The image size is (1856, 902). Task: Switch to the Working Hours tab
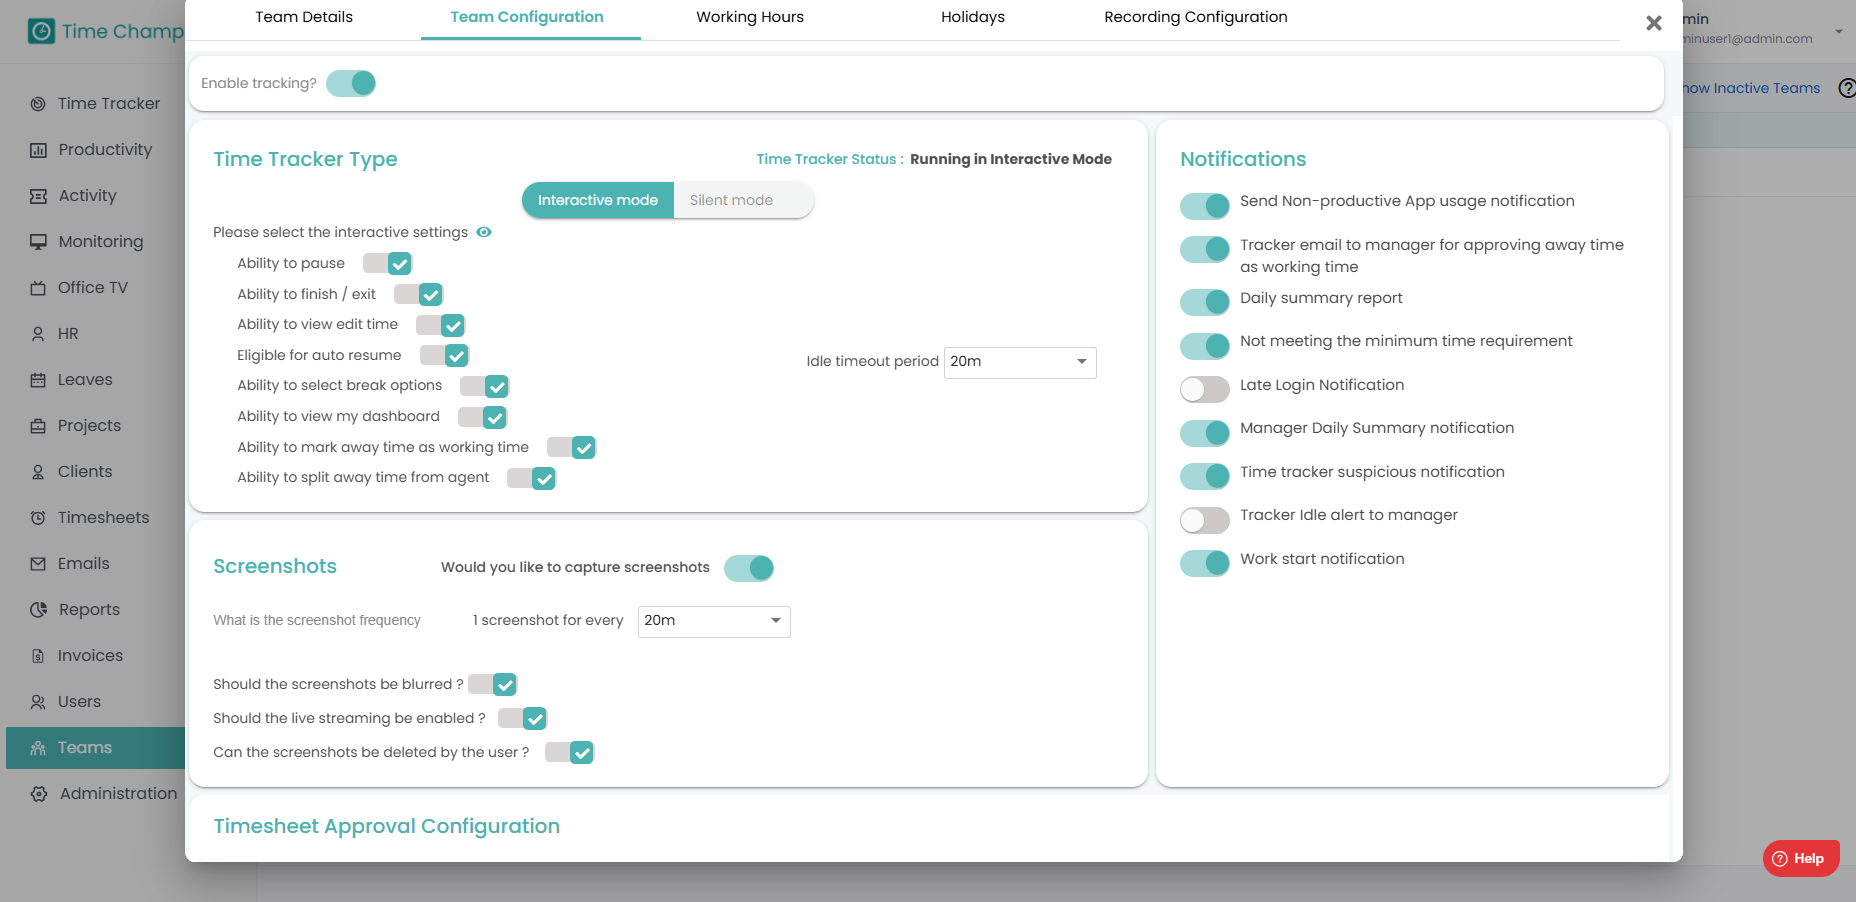click(750, 17)
